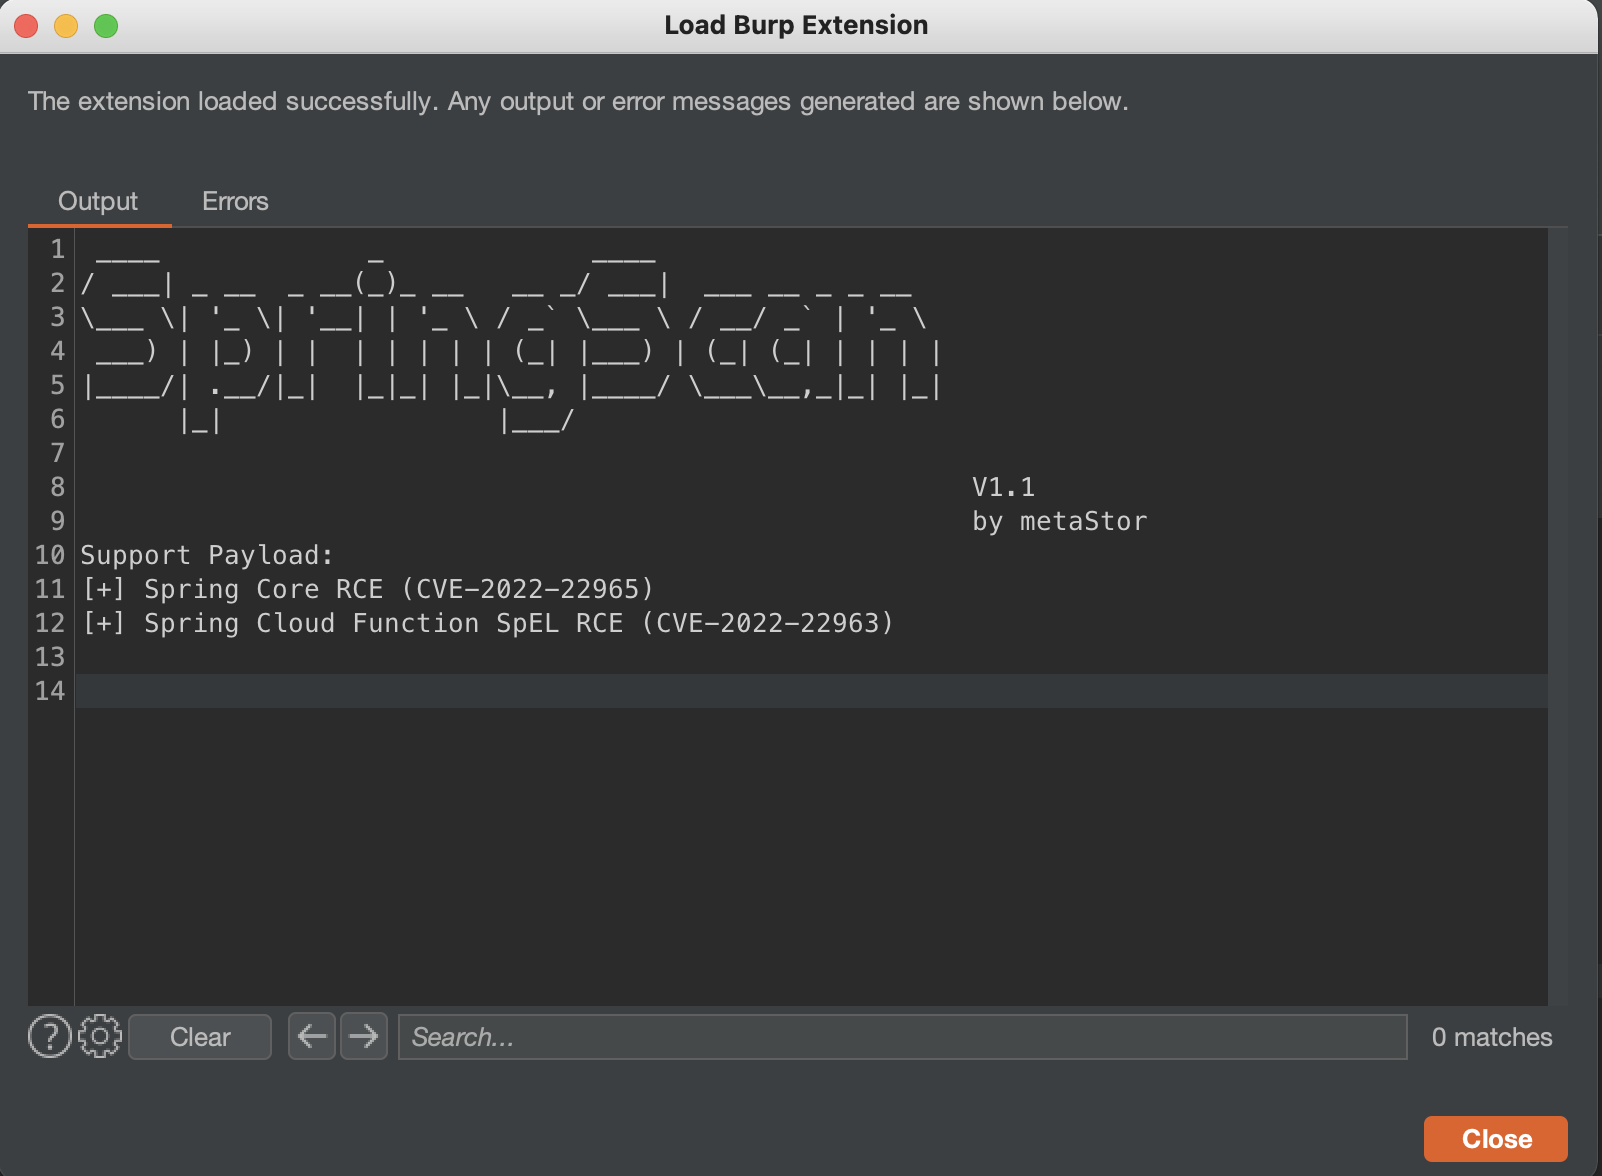Switch to the Errors tab
Viewport: 1602px width, 1176px height.
[235, 201]
